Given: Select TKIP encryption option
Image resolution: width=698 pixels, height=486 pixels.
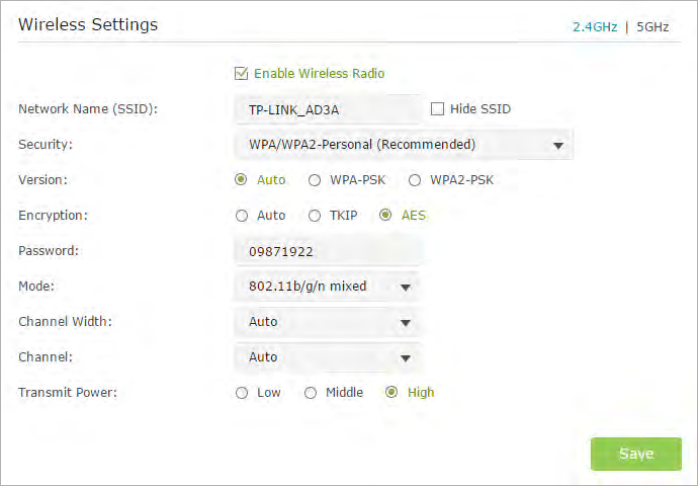Looking at the screenshot, I should [x=314, y=215].
